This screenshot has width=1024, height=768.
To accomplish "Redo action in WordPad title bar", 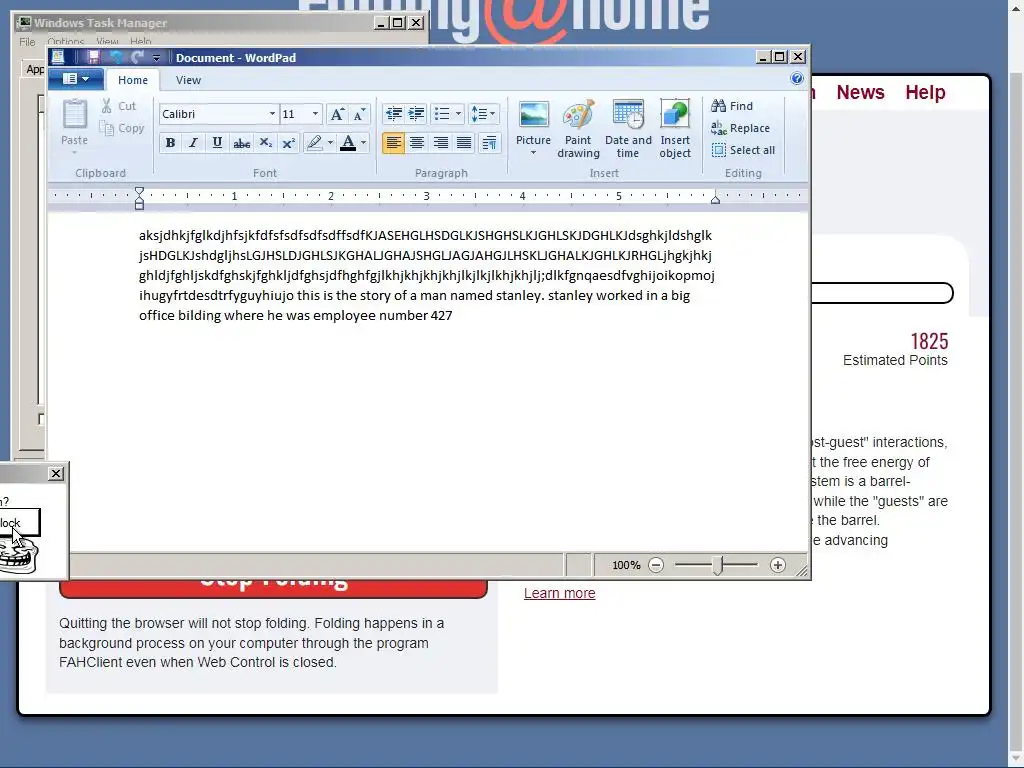I will coord(137,57).
